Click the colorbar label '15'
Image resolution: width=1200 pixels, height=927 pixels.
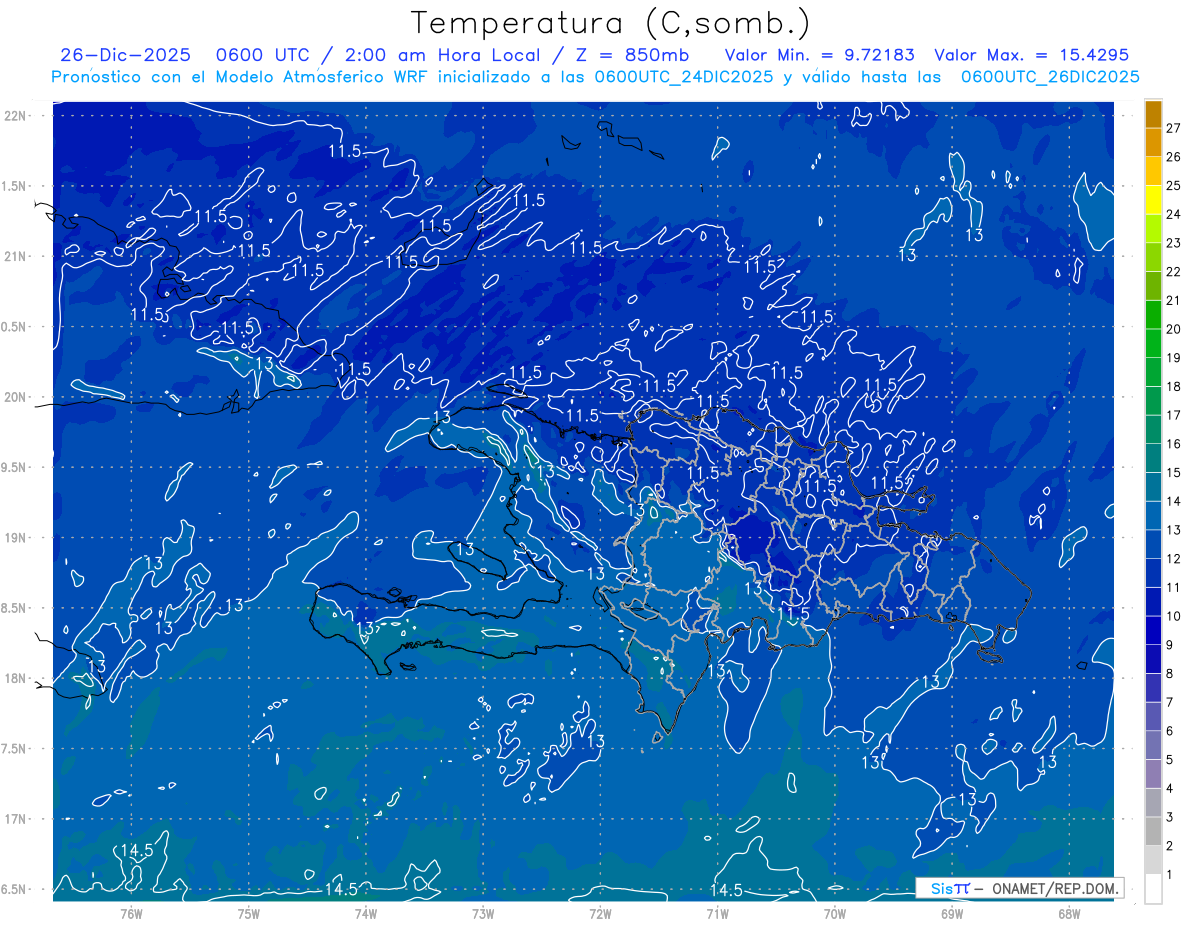pyautogui.click(x=1174, y=472)
